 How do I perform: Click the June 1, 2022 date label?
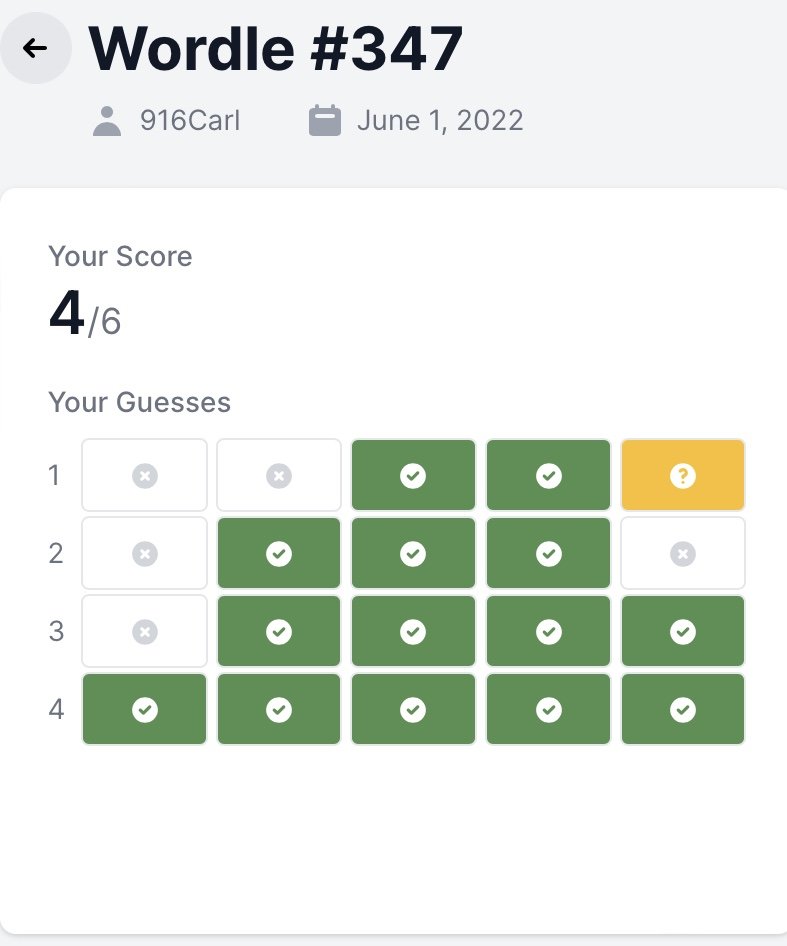point(440,121)
